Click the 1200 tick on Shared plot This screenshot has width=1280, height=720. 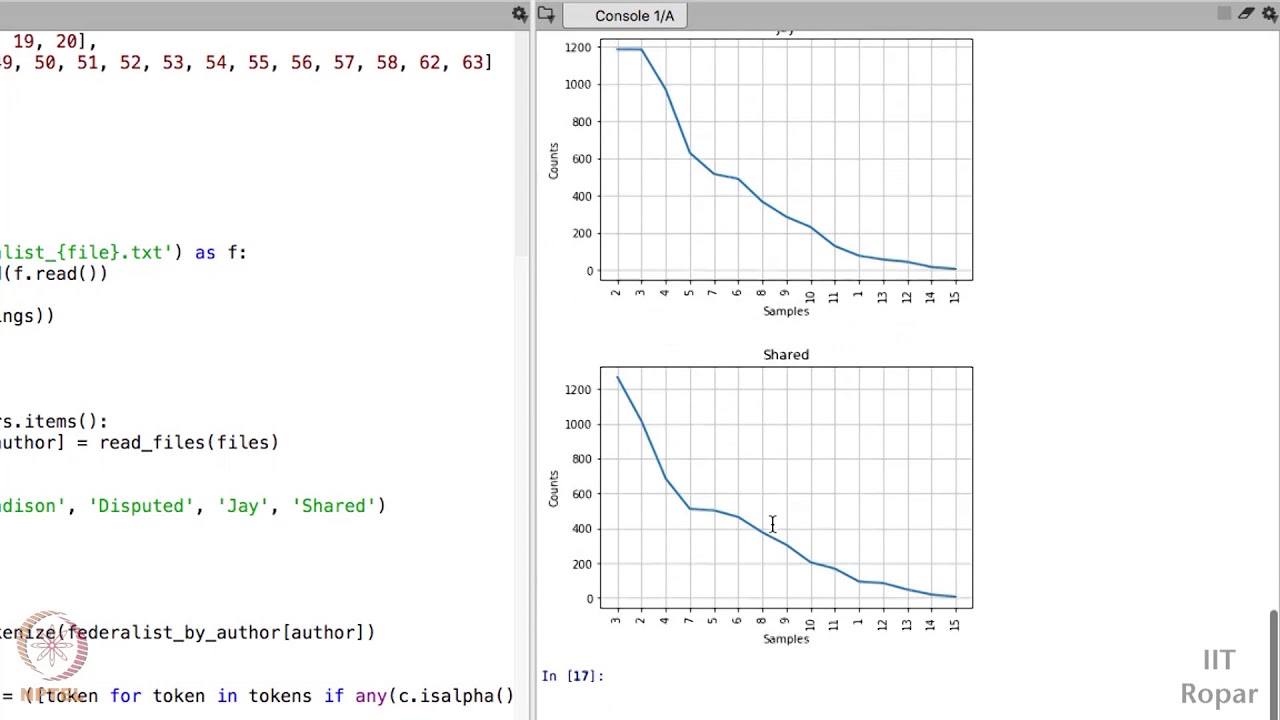coord(577,390)
